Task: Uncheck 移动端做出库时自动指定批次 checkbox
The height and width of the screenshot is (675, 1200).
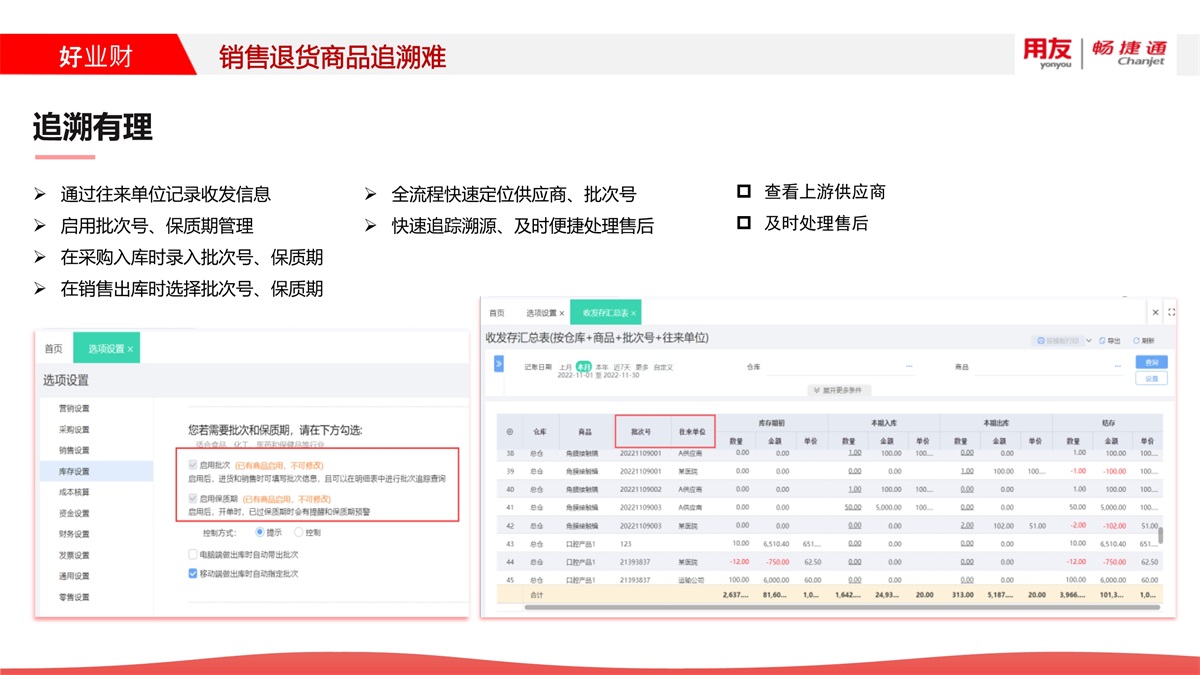Action: click(x=193, y=574)
